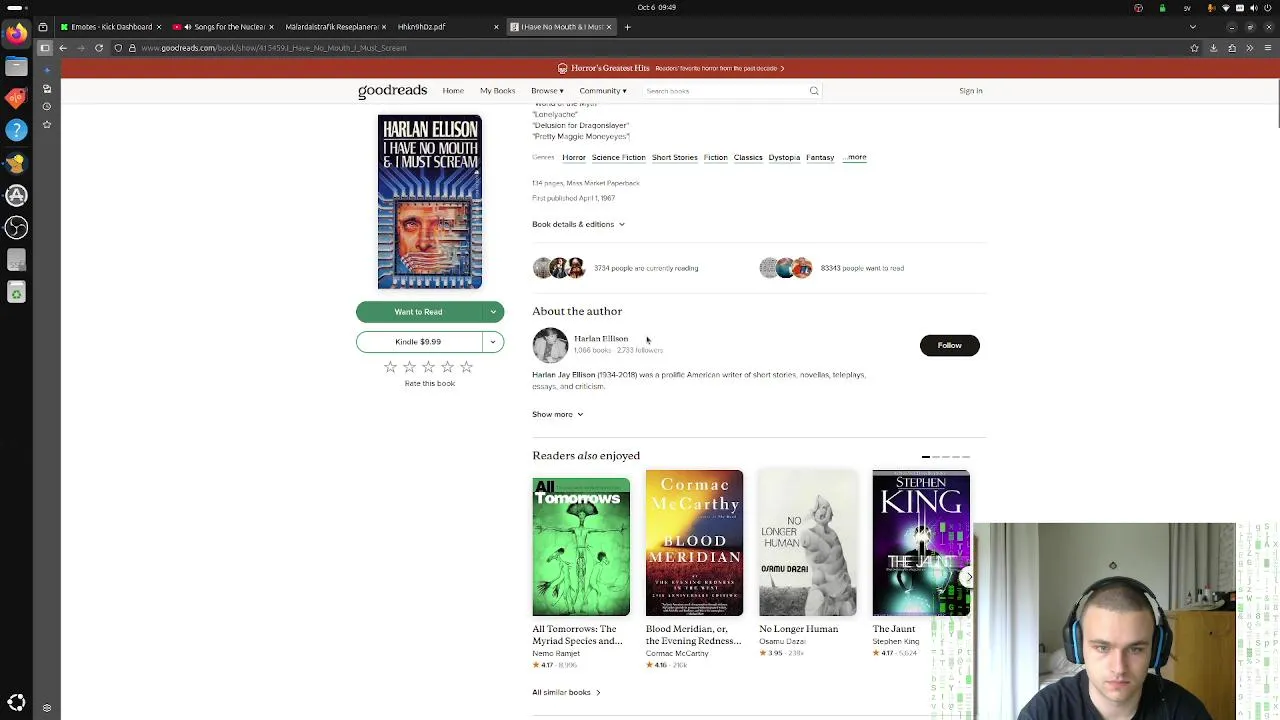1280x720 pixels.
Task: Follow author Harlan Ellison
Action: 949,346
